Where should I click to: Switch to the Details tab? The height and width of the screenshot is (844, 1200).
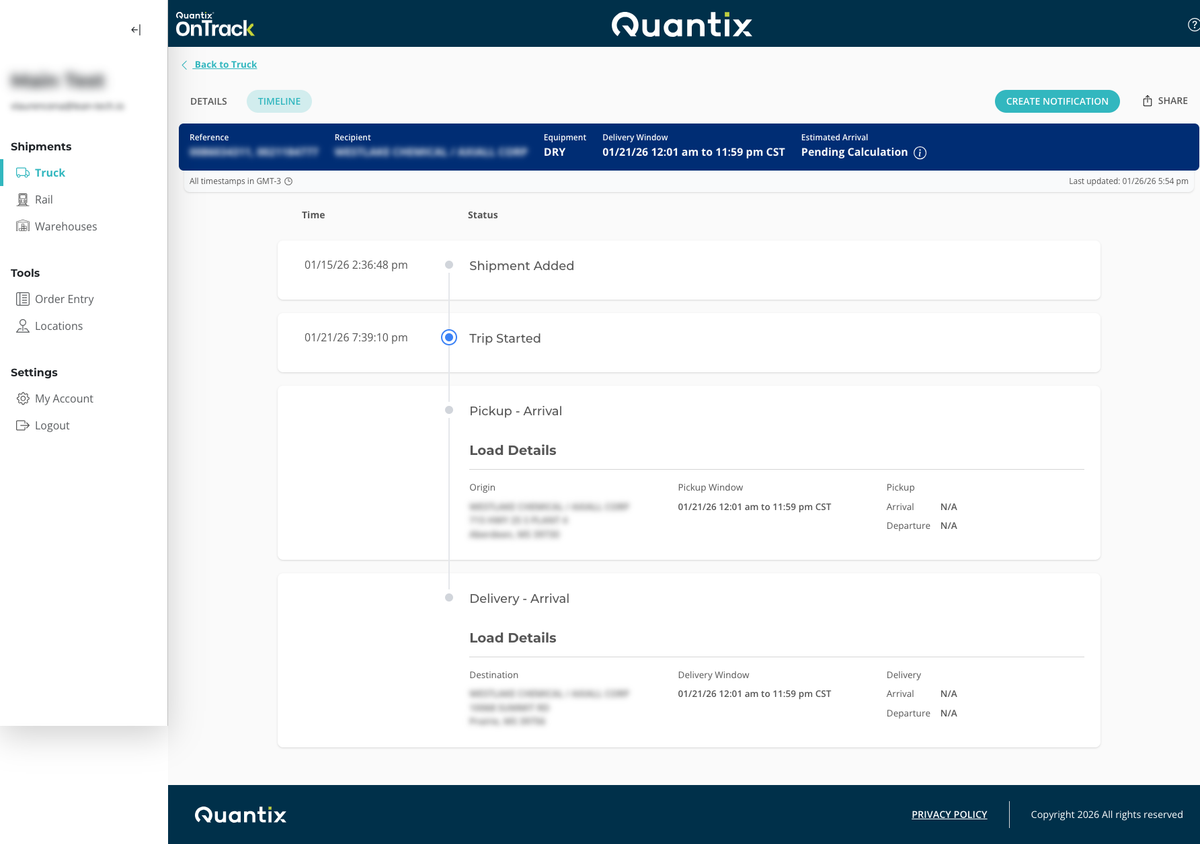[x=209, y=101]
